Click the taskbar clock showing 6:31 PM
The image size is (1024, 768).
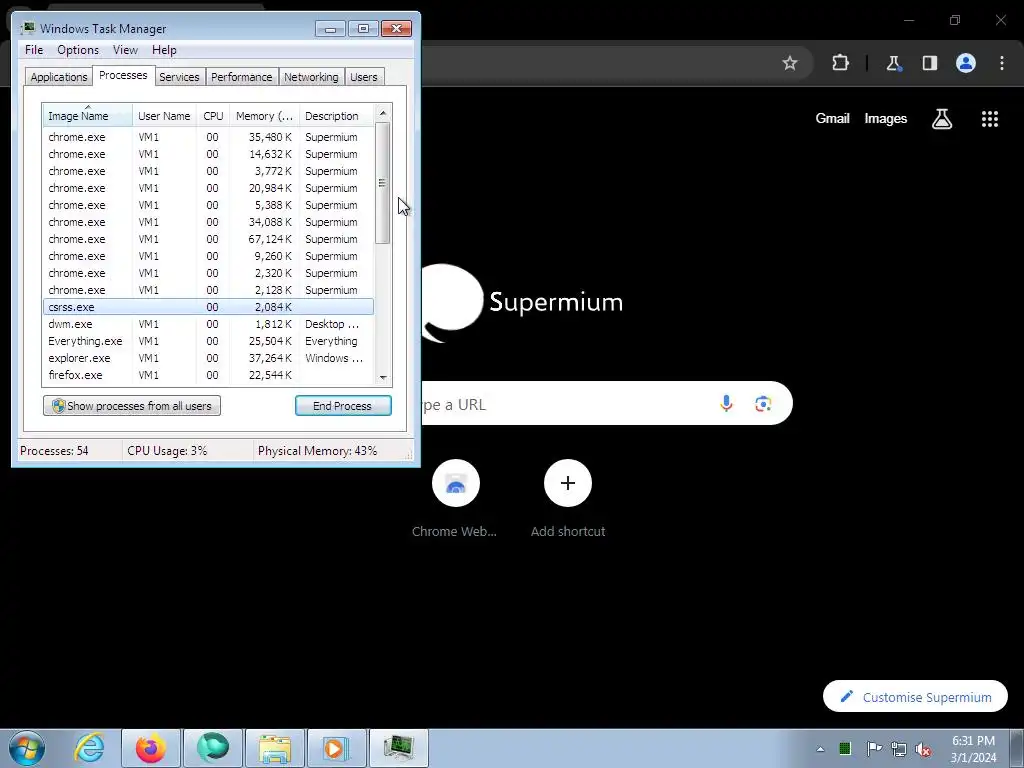pos(973,749)
